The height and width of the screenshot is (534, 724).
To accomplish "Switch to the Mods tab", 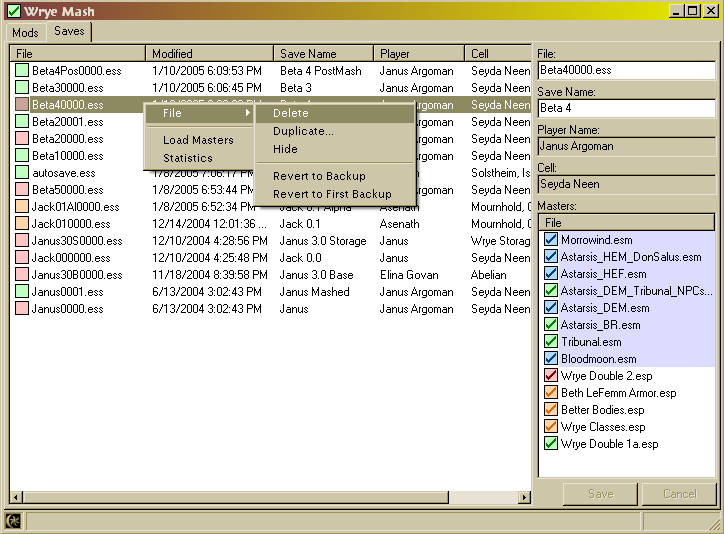I will point(25,33).
